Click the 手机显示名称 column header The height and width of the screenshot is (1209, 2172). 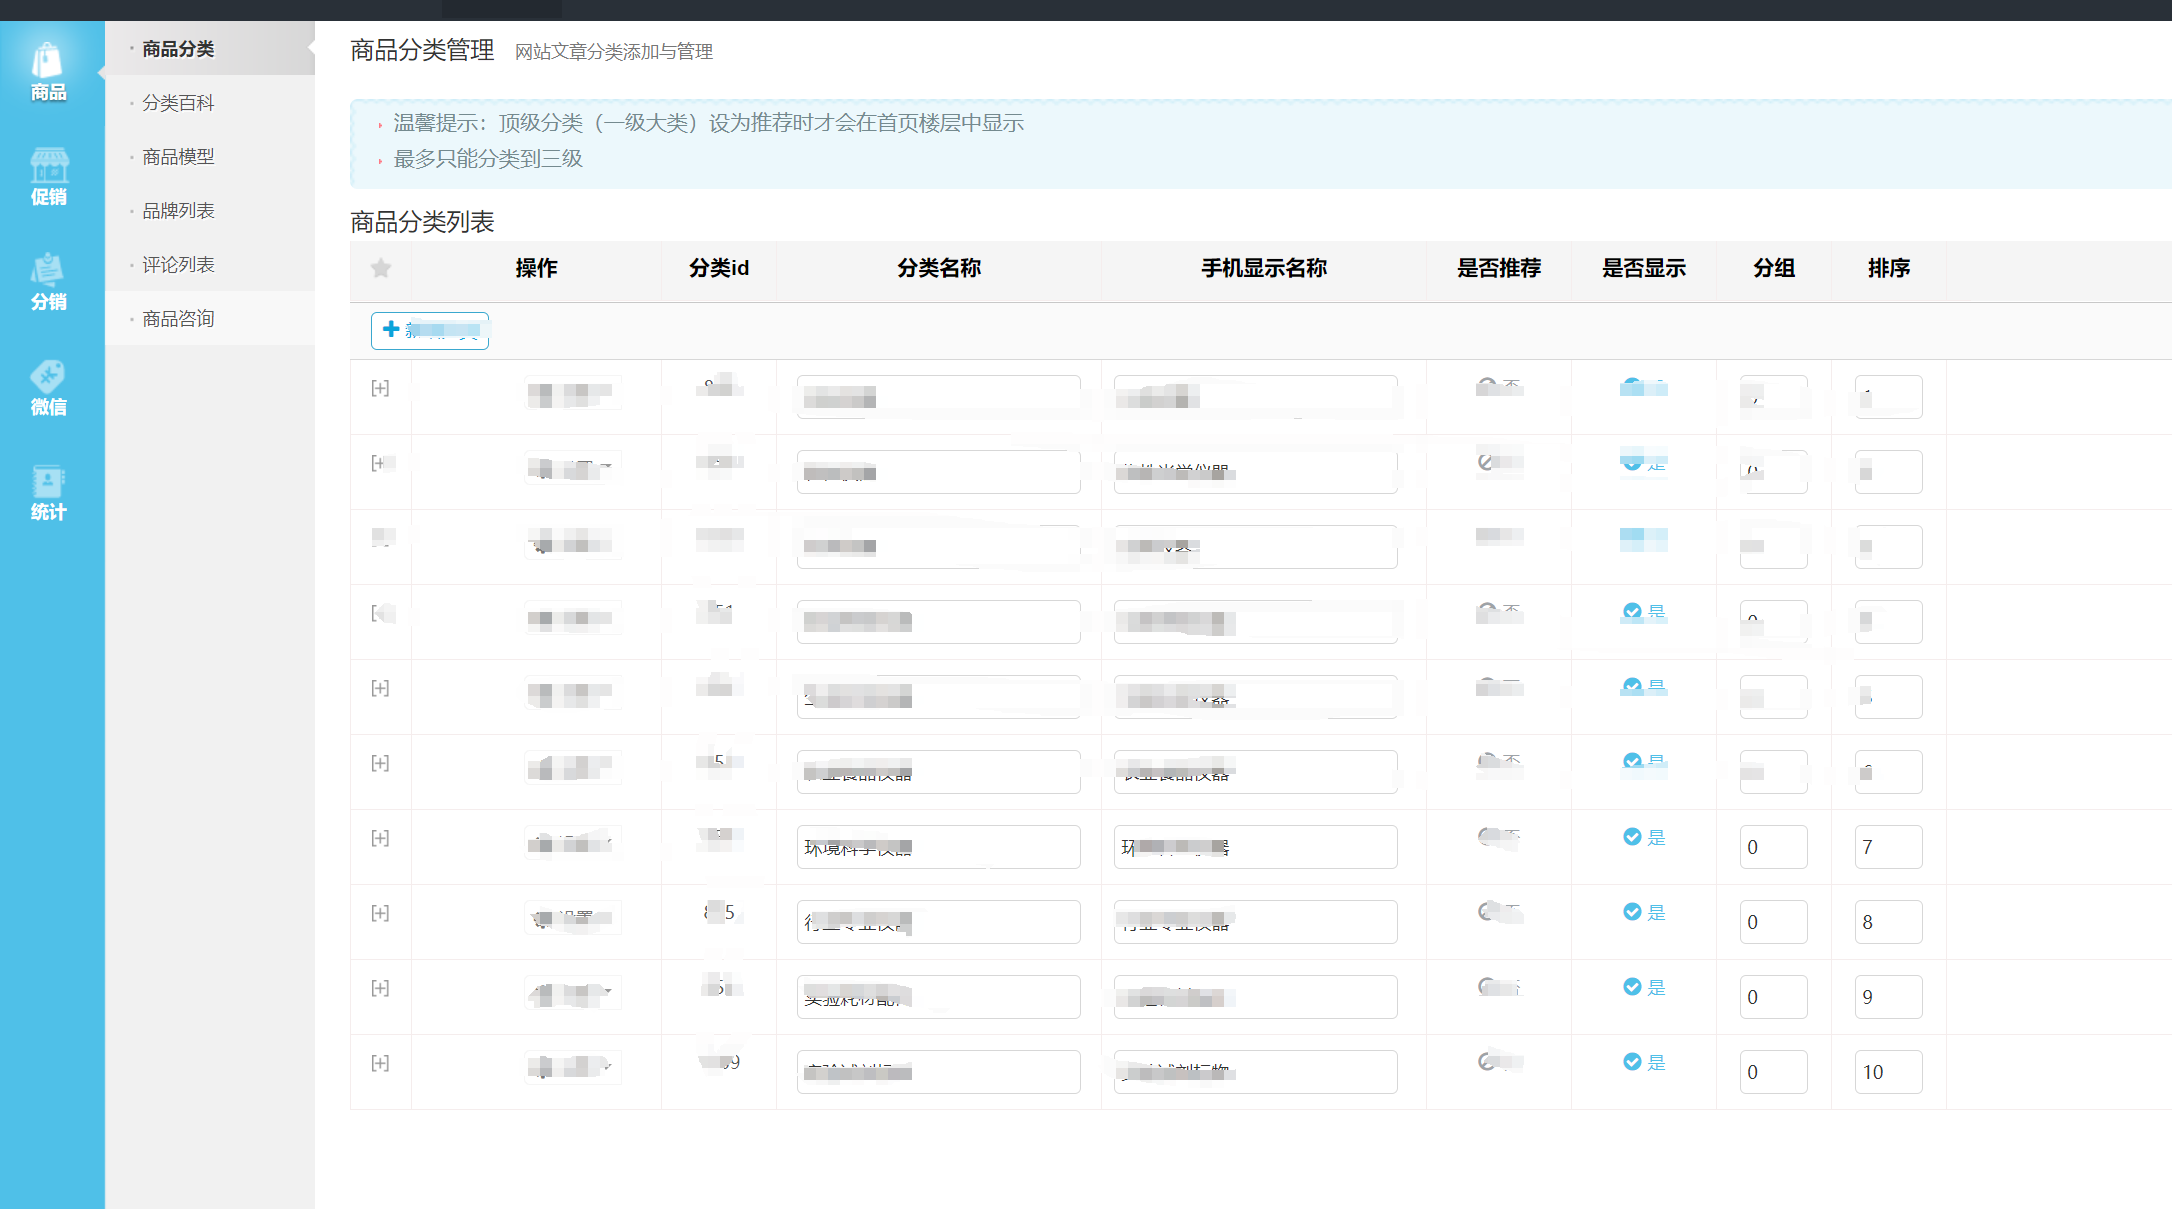pos(1264,268)
